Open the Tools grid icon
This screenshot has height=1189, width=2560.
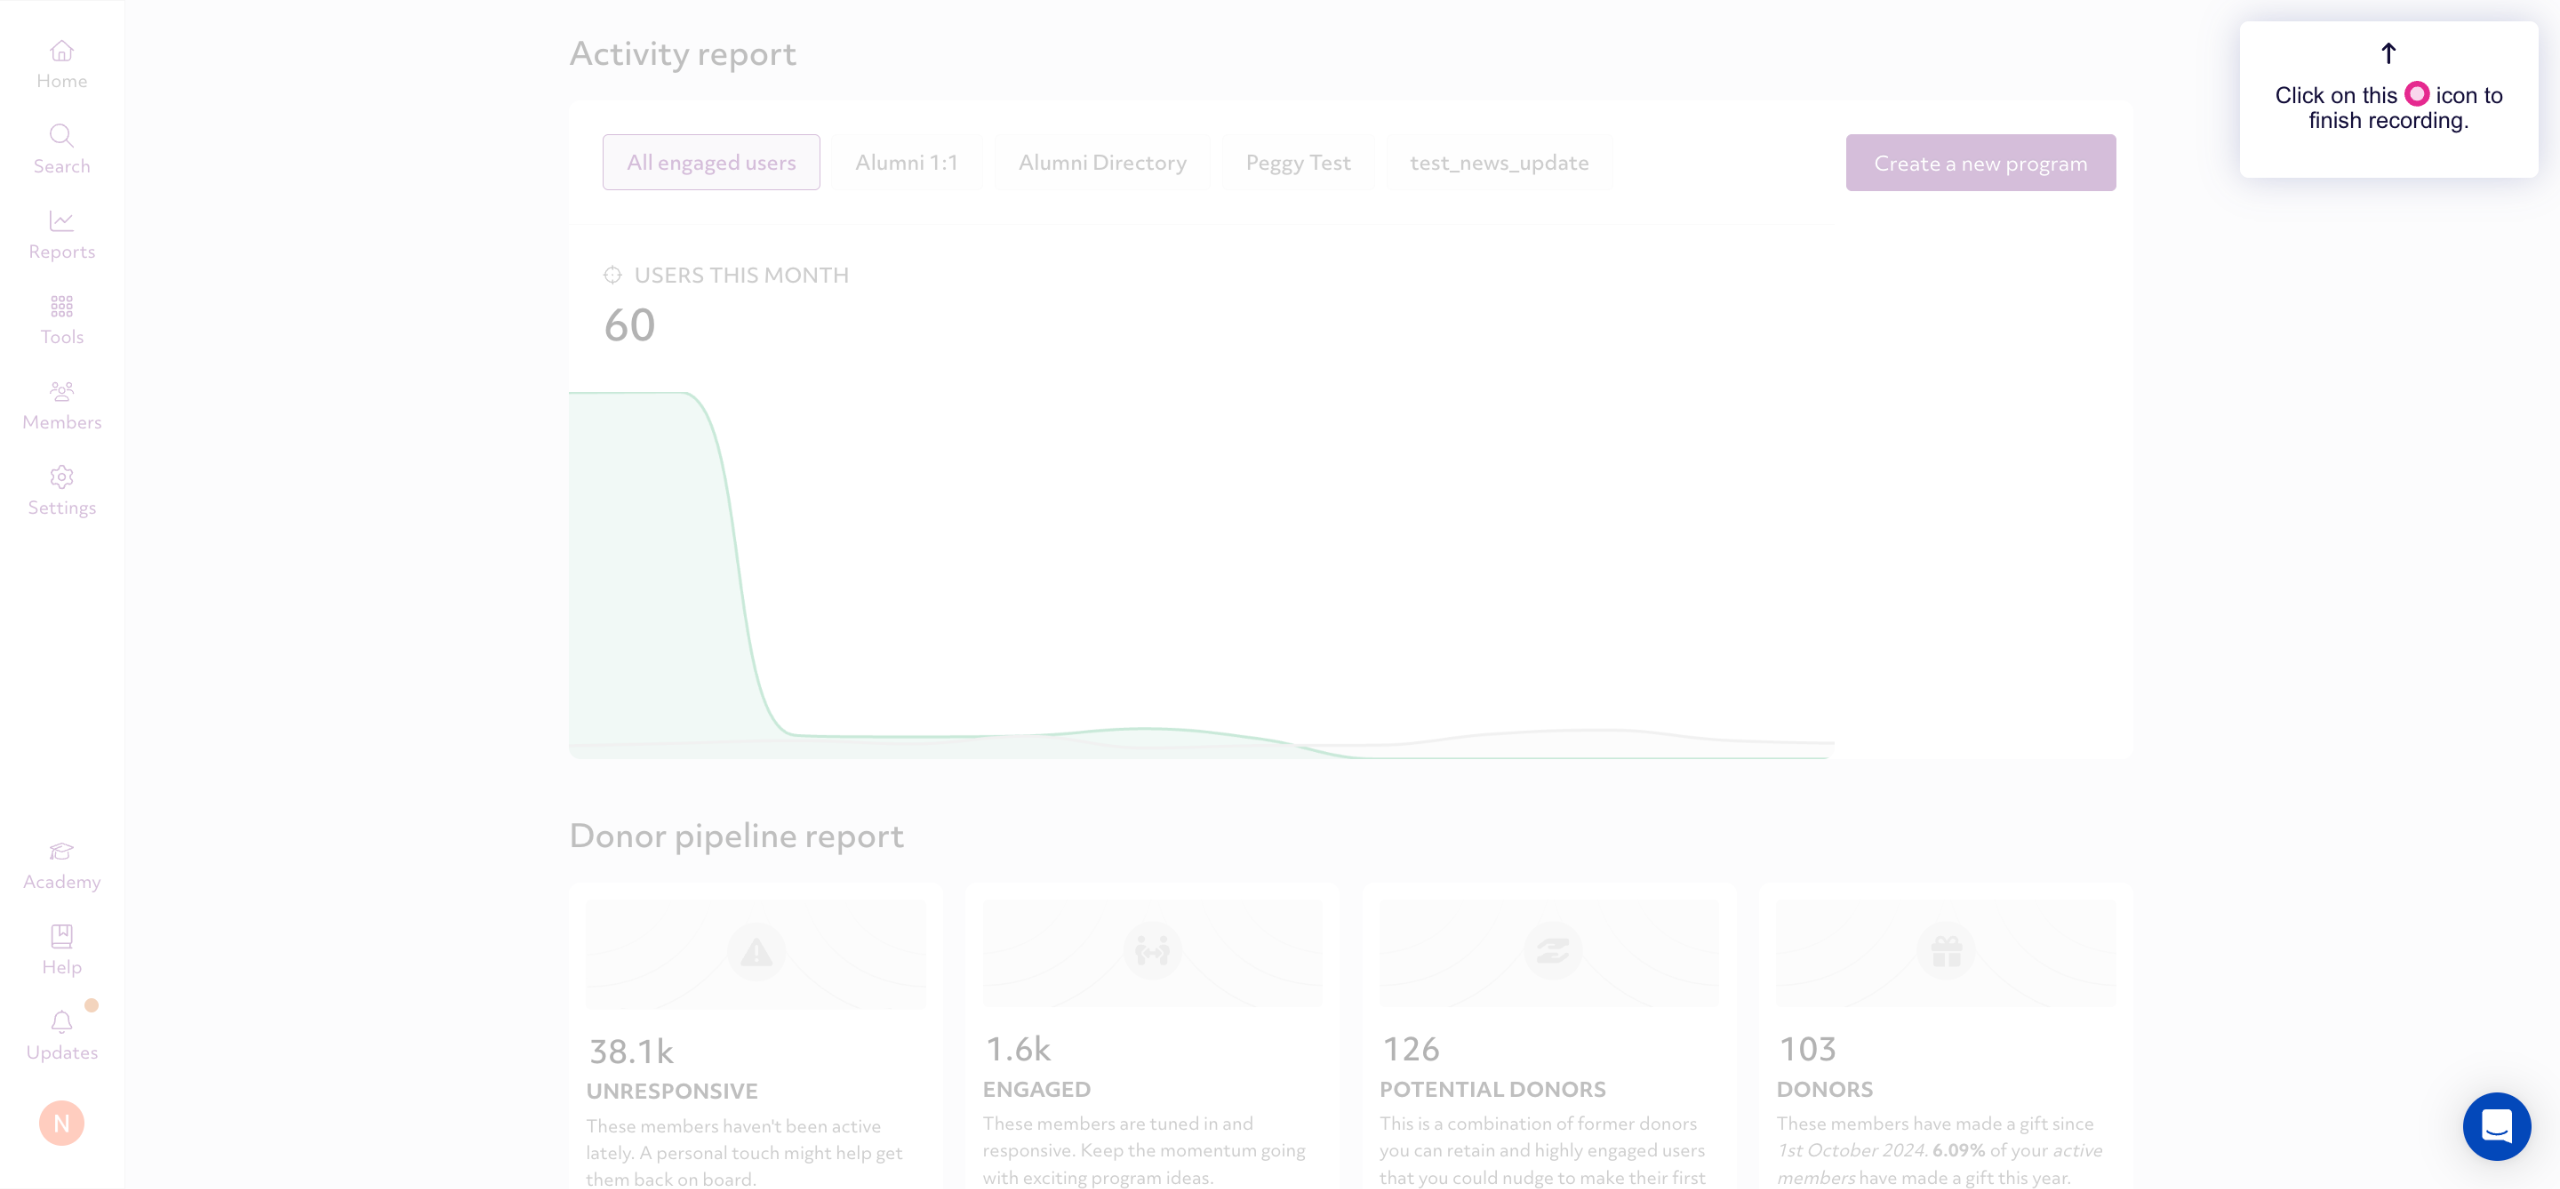(x=61, y=306)
